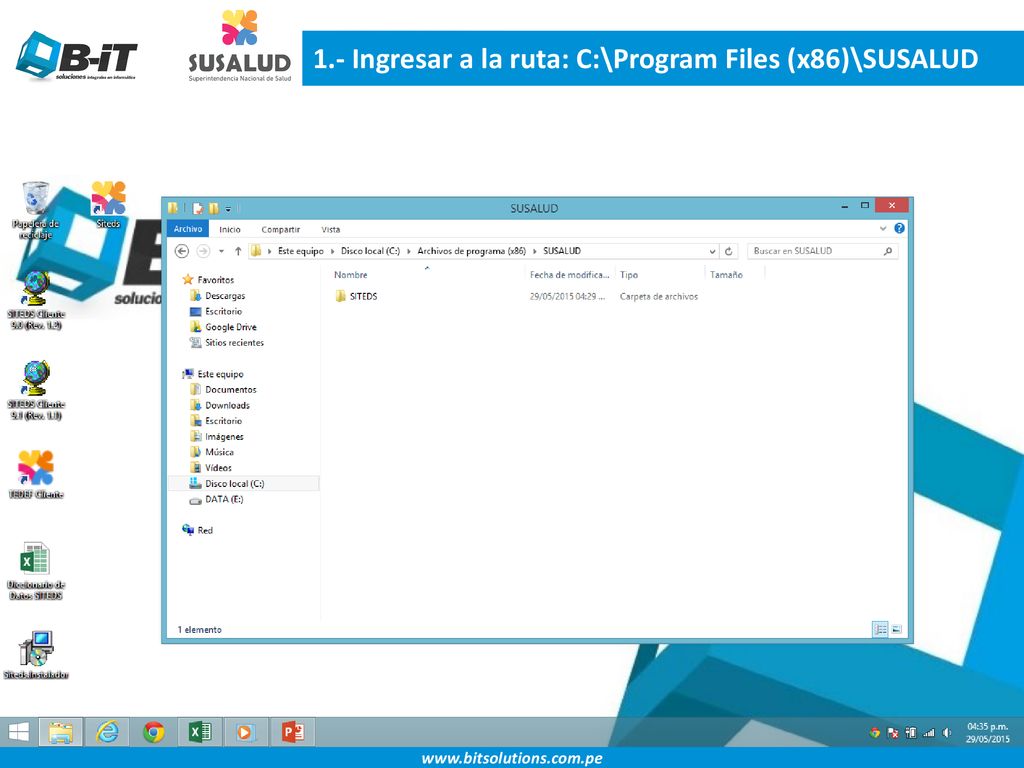Viewport: 1024px width, 768px height.
Task: Open the Papelera de reciclaje desktop icon
Action: point(35,210)
